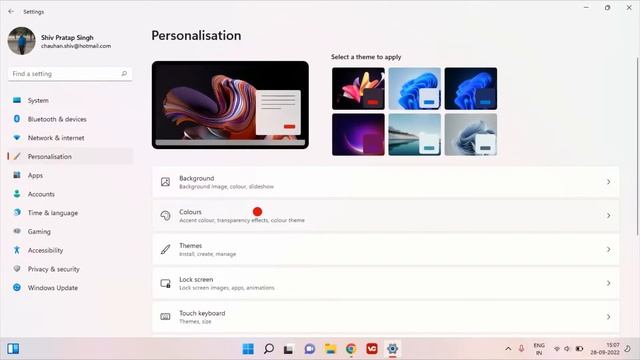This screenshot has height=360, width=640.
Task: Click the Windows Update sync icon
Action: (x=17, y=287)
